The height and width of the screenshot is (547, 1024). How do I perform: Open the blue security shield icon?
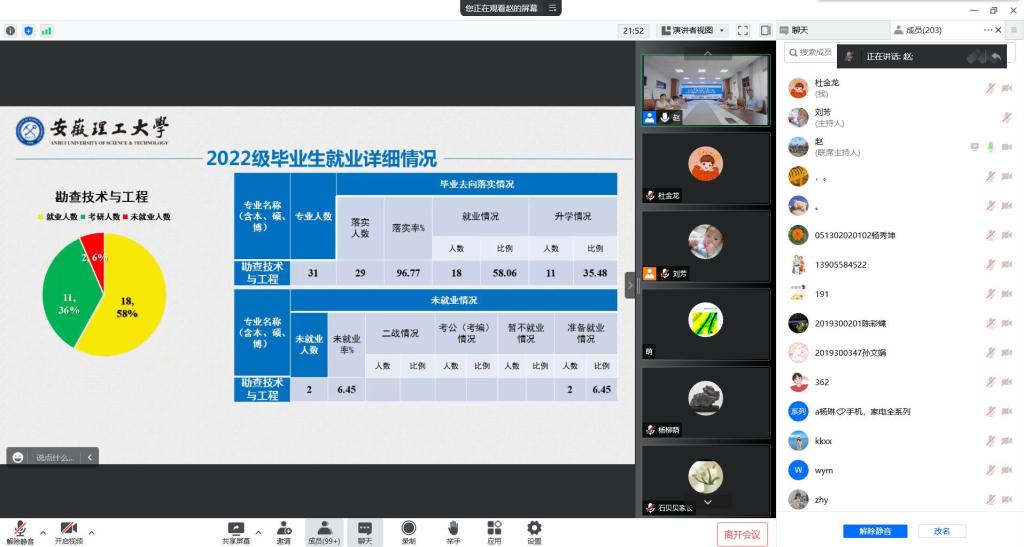pyautogui.click(x=28, y=31)
